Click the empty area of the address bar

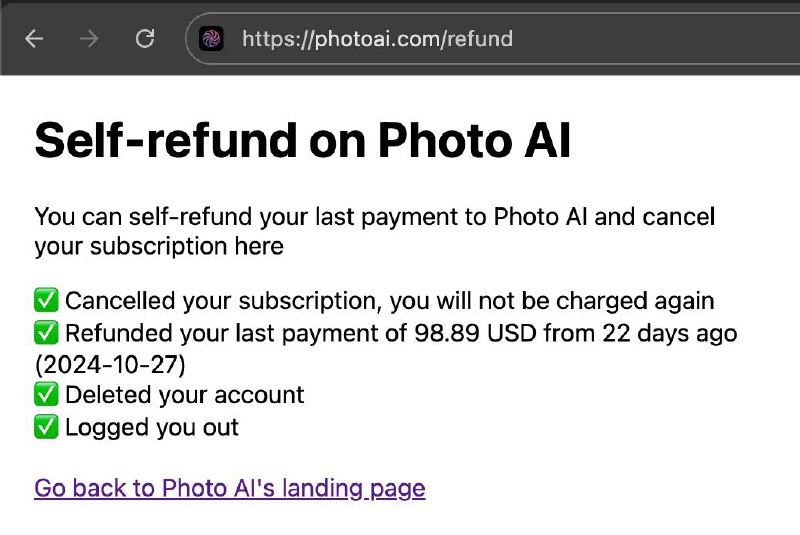pyautogui.click(x=658, y=39)
